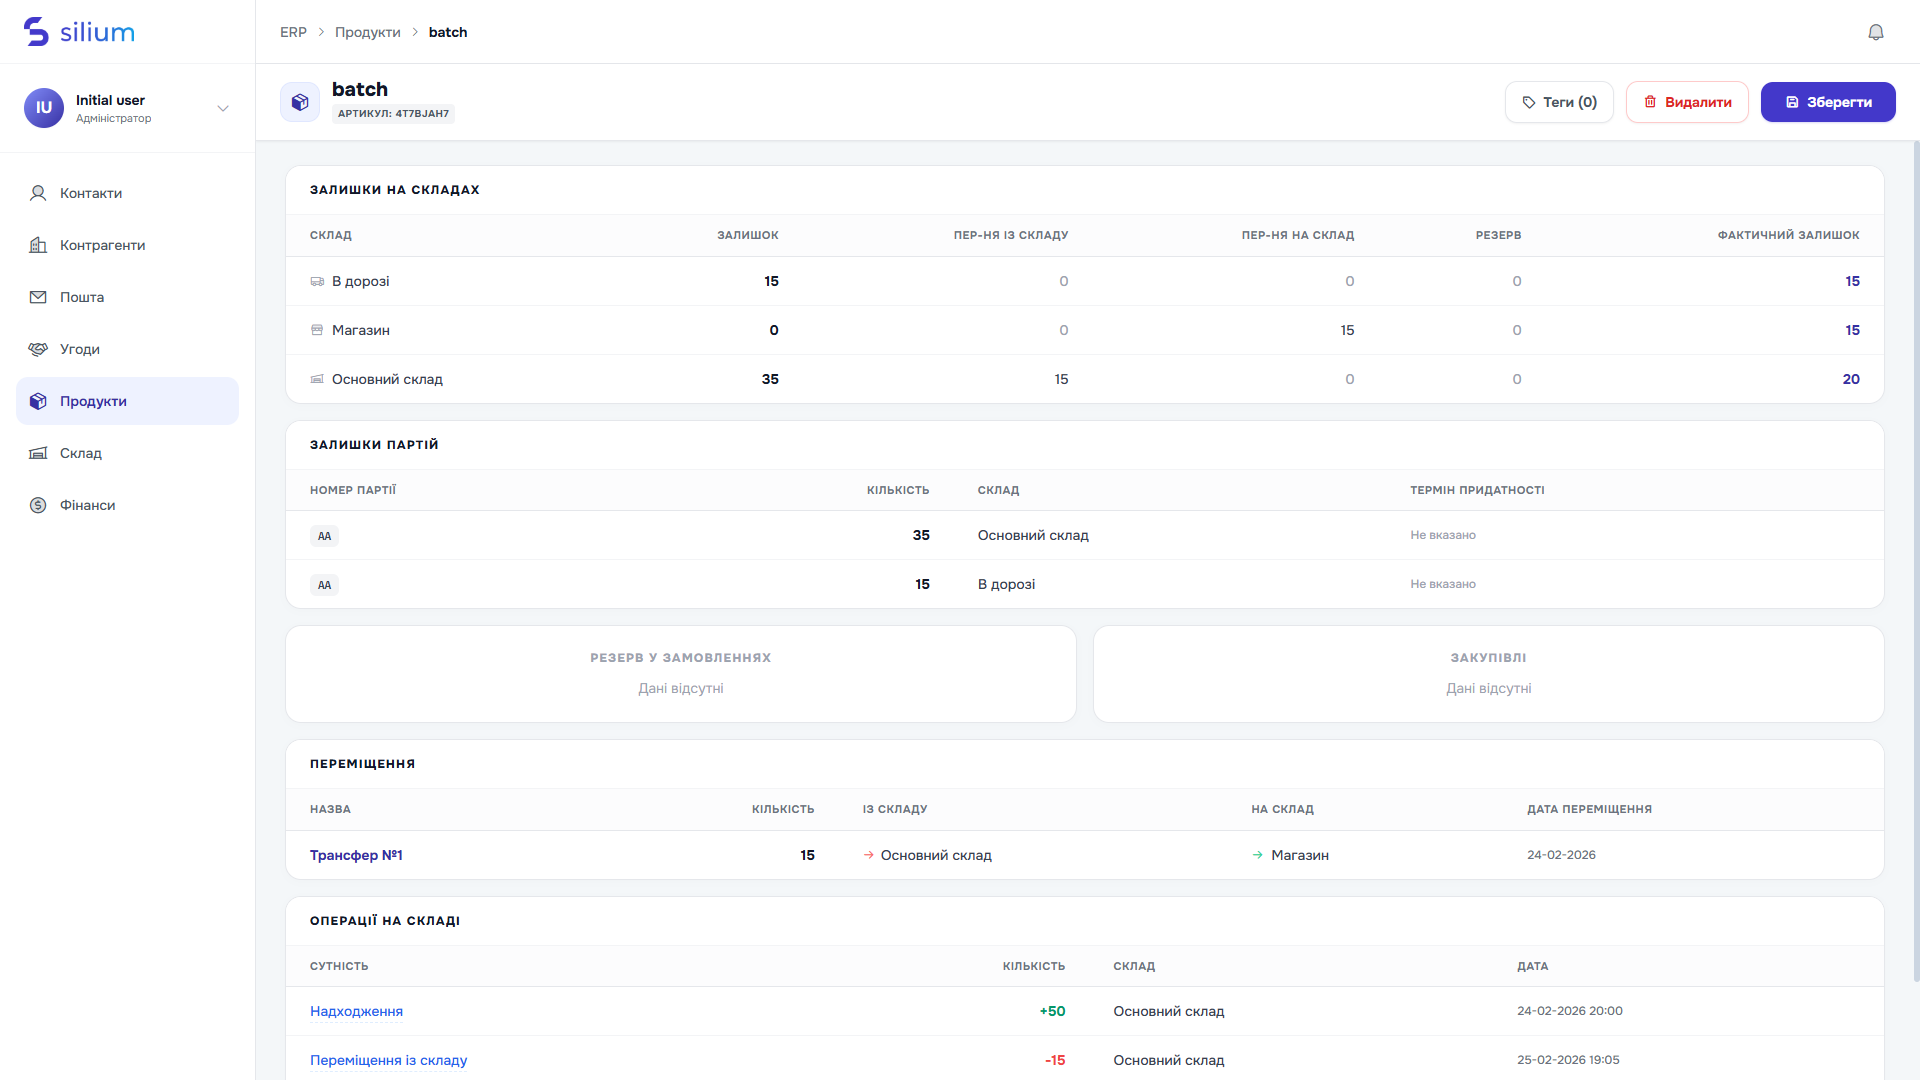Click the batch breadcrumb item
The width and height of the screenshot is (1920, 1080).
coord(448,32)
